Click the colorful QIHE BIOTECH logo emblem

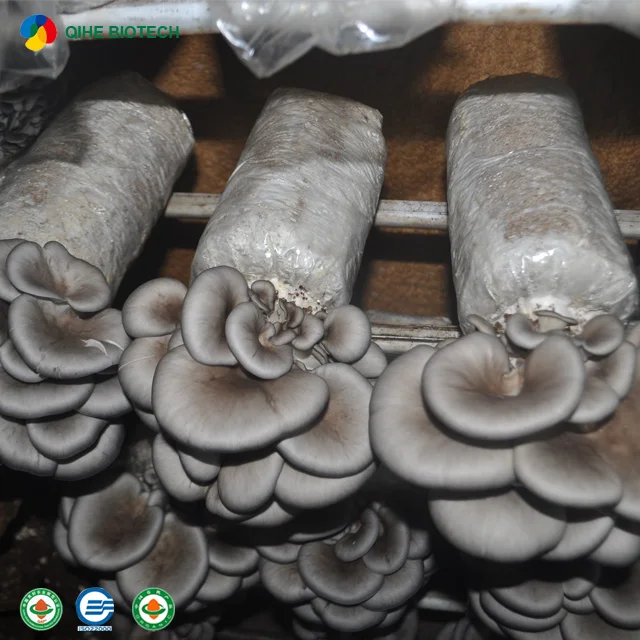click(38, 33)
